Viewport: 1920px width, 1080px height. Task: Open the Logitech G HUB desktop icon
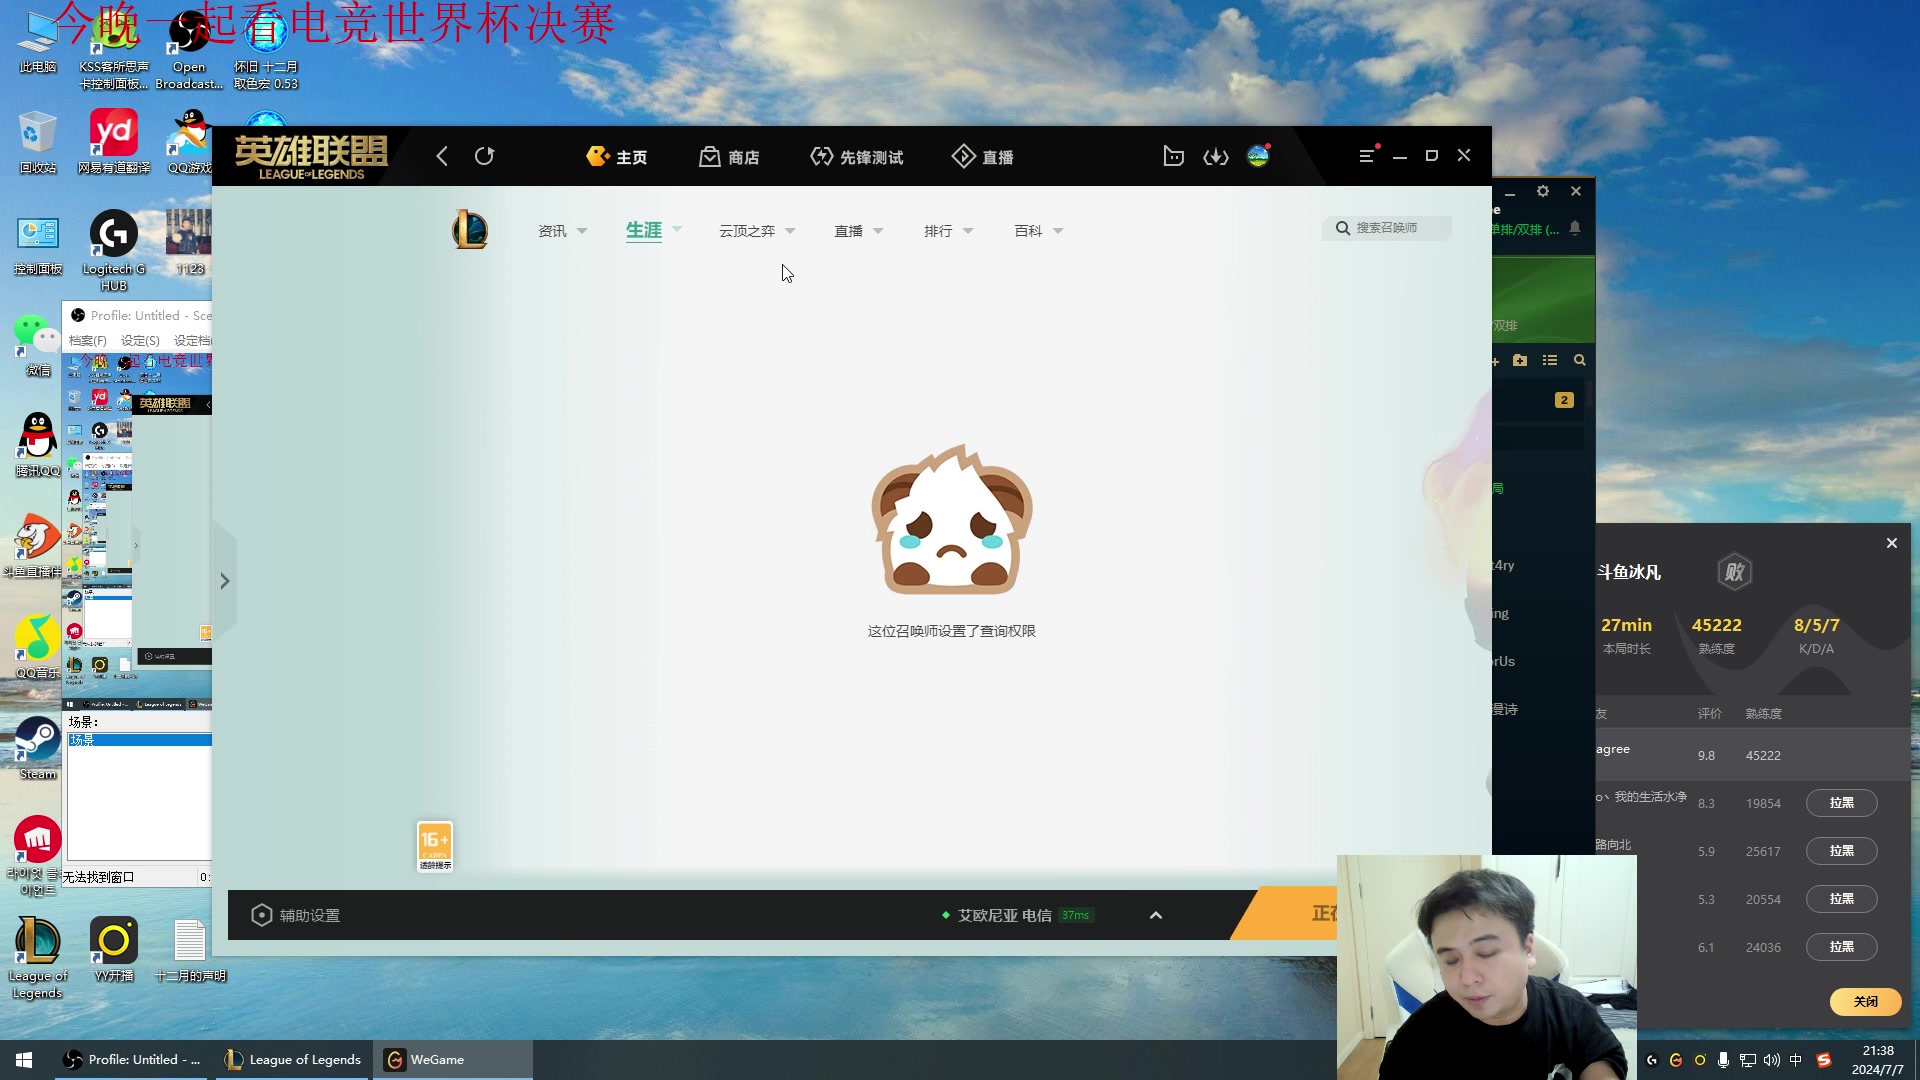[114, 251]
